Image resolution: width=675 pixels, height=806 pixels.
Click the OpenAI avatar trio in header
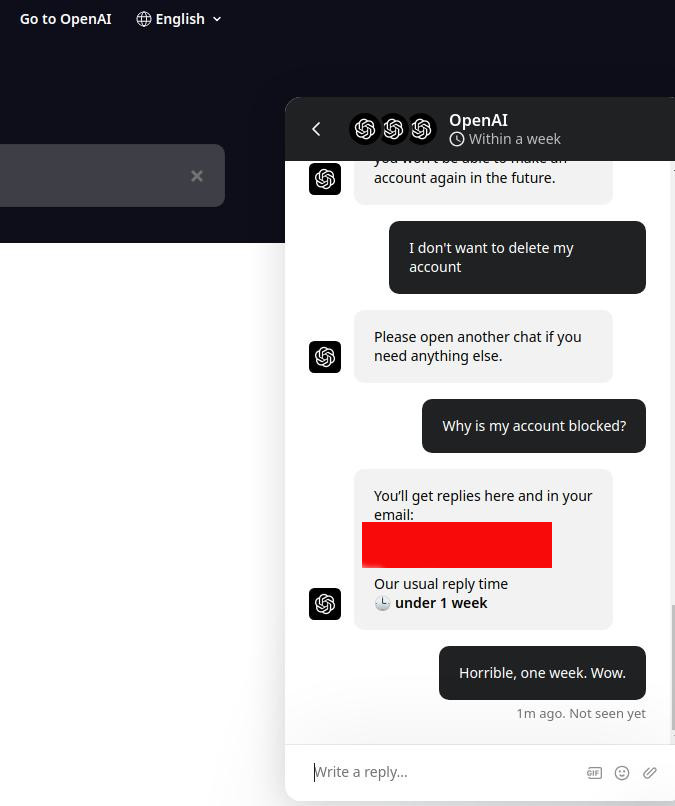click(x=393, y=129)
